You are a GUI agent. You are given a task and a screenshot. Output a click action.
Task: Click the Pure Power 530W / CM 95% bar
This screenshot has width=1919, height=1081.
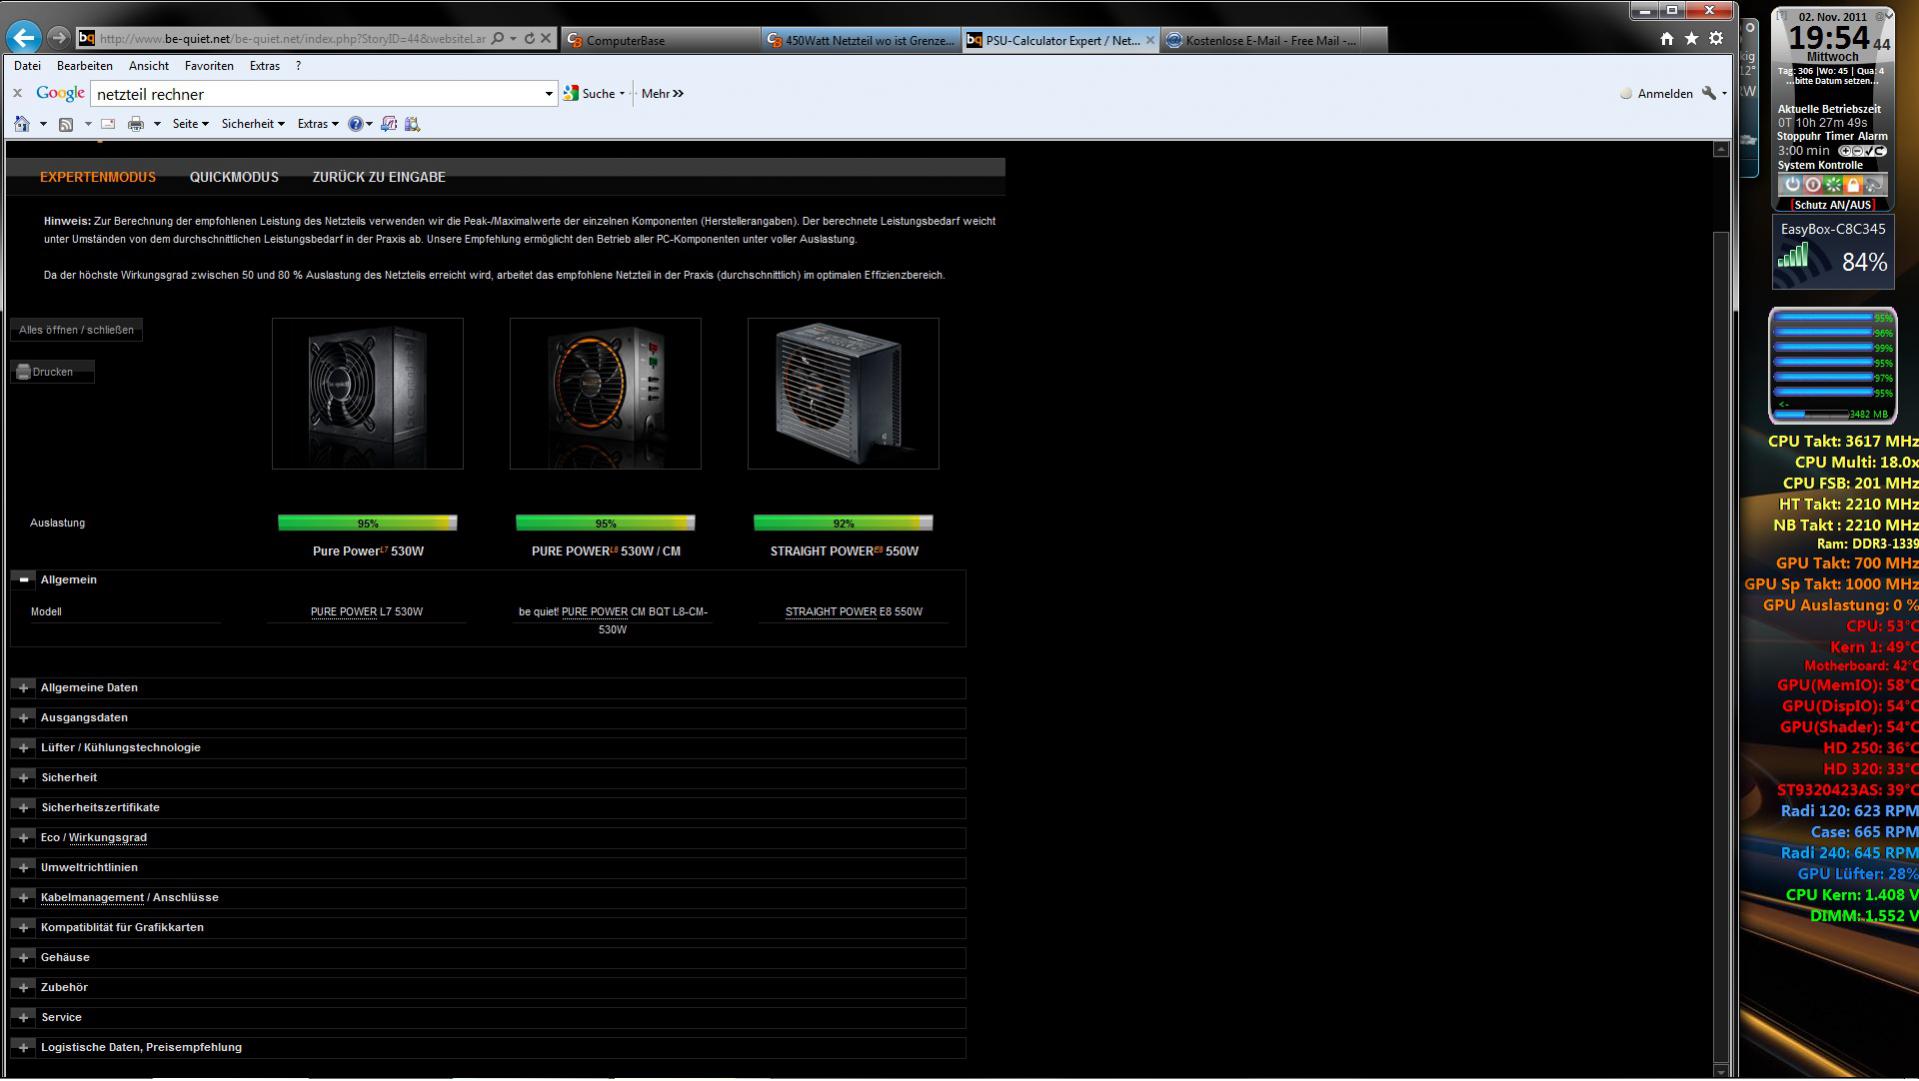click(605, 523)
